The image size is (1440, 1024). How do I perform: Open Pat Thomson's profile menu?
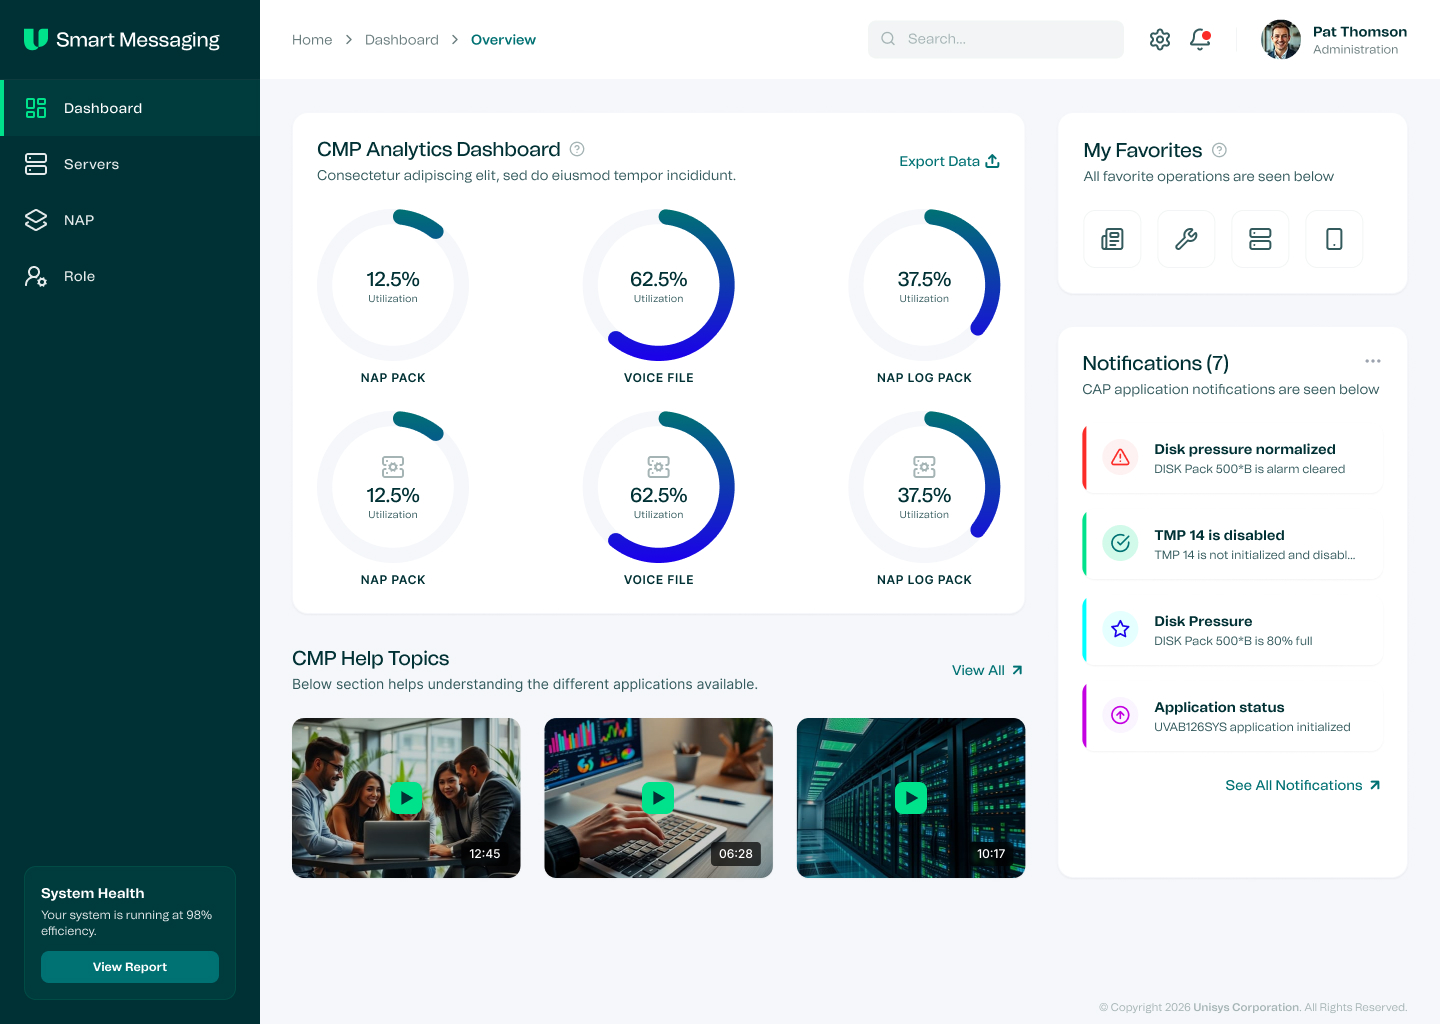(x=1334, y=40)
